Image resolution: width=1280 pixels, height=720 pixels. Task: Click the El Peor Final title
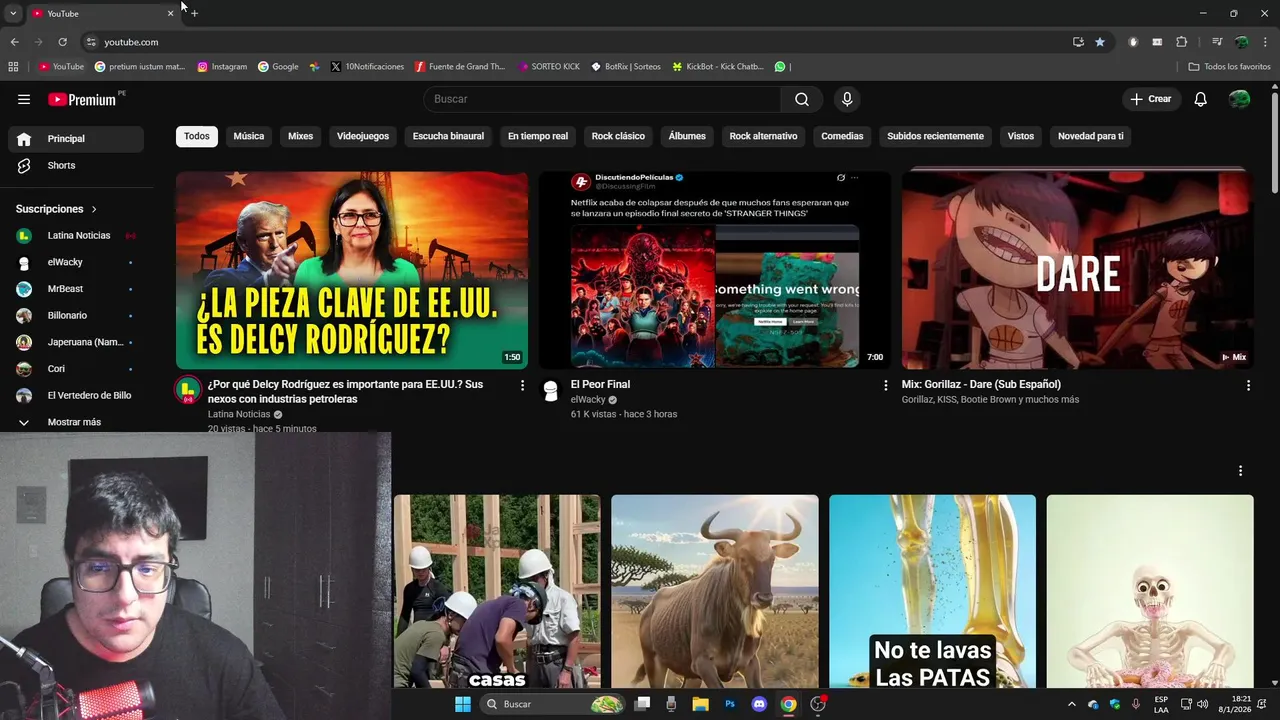click(x=600, y=384)
